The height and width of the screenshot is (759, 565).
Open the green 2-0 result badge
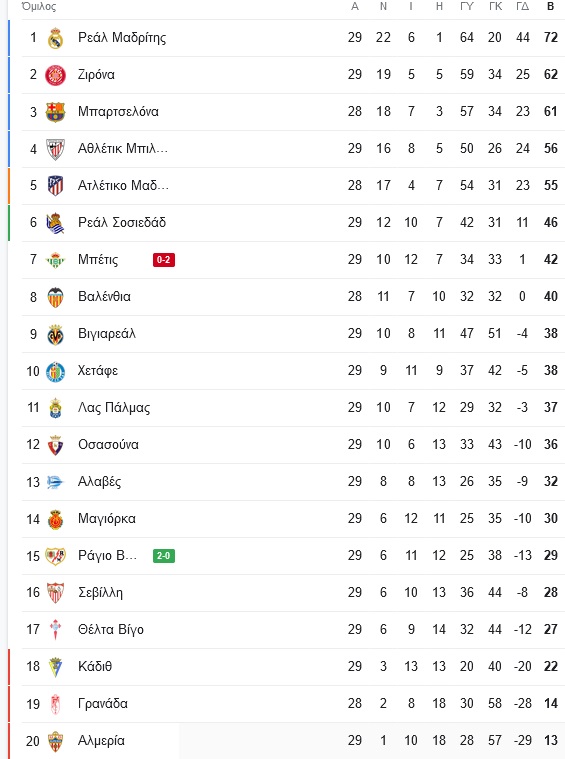(x=164, y=556)
